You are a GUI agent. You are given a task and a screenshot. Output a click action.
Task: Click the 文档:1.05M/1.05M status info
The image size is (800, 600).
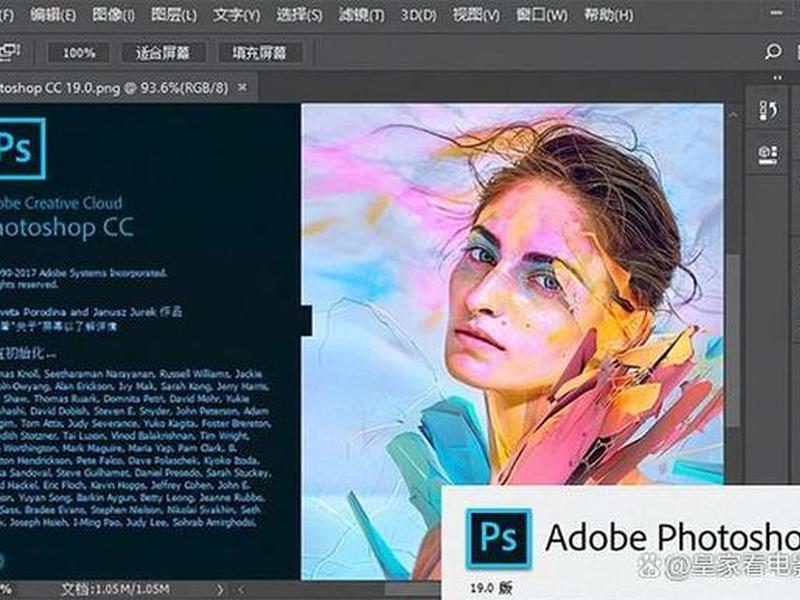115,590
